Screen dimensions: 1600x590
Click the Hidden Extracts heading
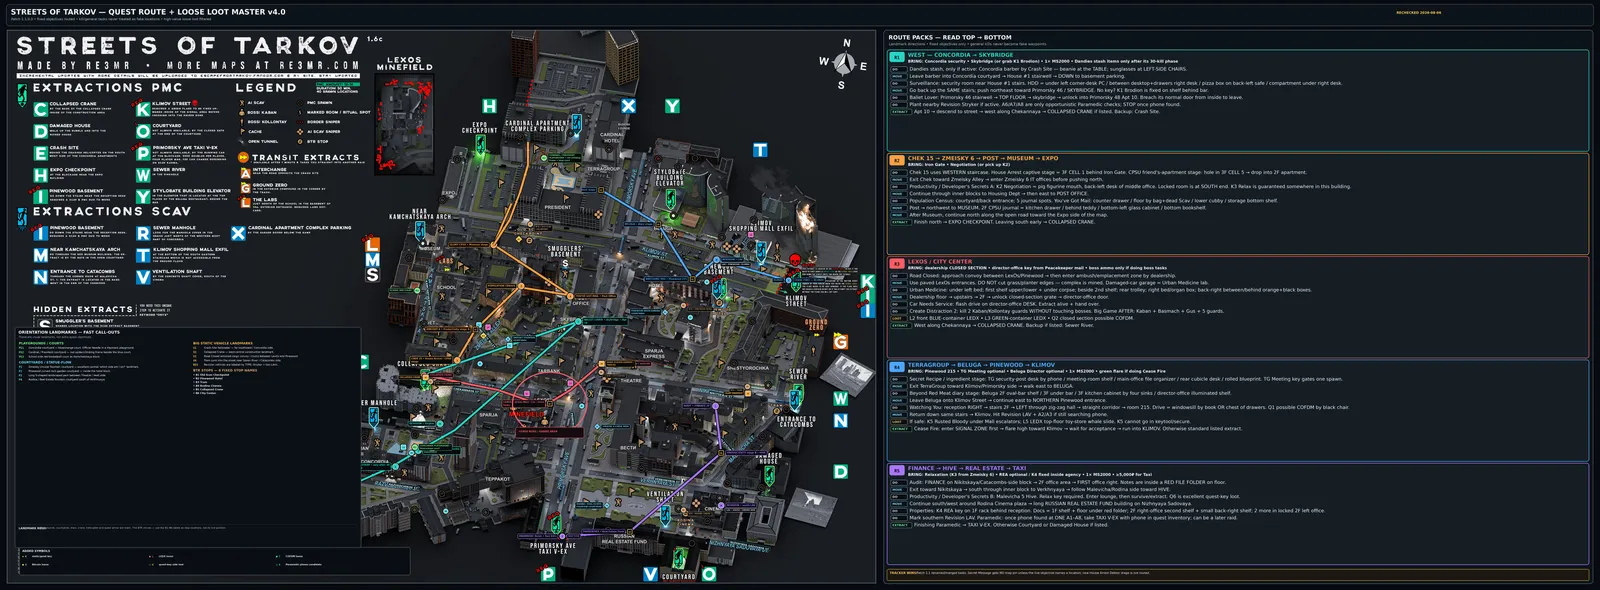click(83, 310)
